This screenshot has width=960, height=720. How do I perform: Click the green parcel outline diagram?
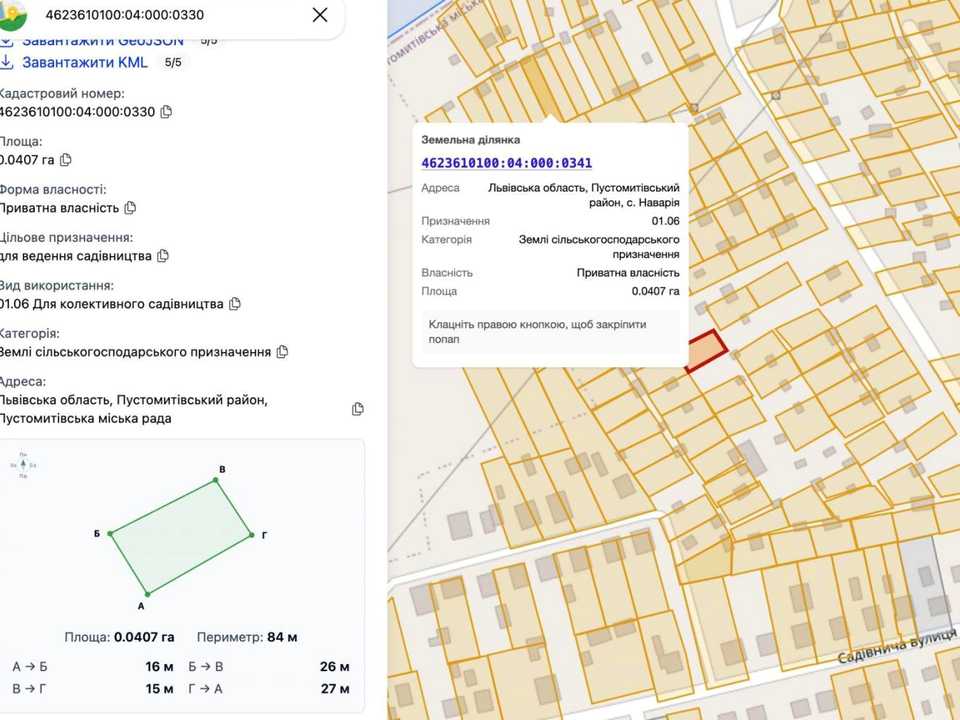click(x=181, y=537)
